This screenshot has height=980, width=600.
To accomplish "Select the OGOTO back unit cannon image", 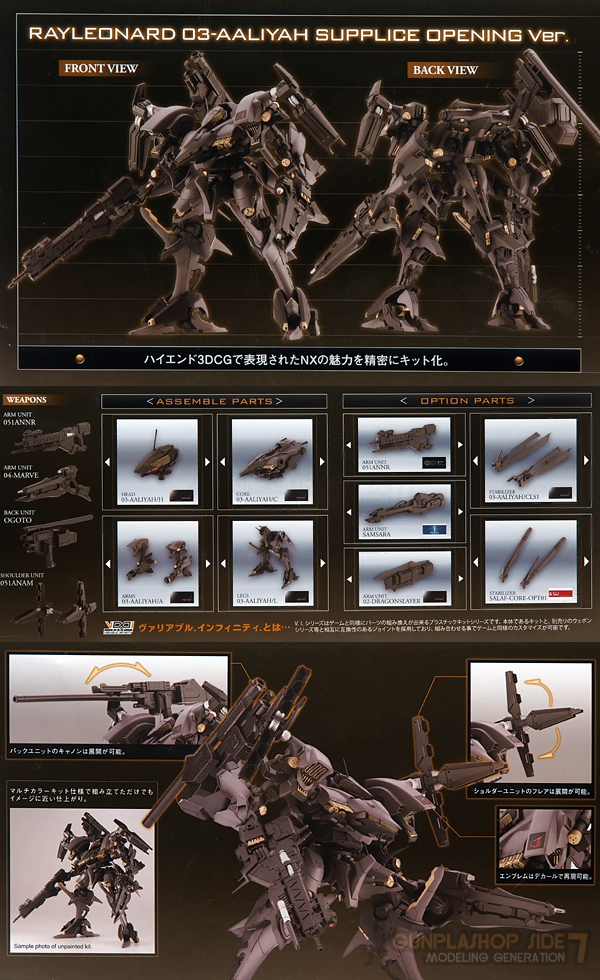I will point(56,539).
